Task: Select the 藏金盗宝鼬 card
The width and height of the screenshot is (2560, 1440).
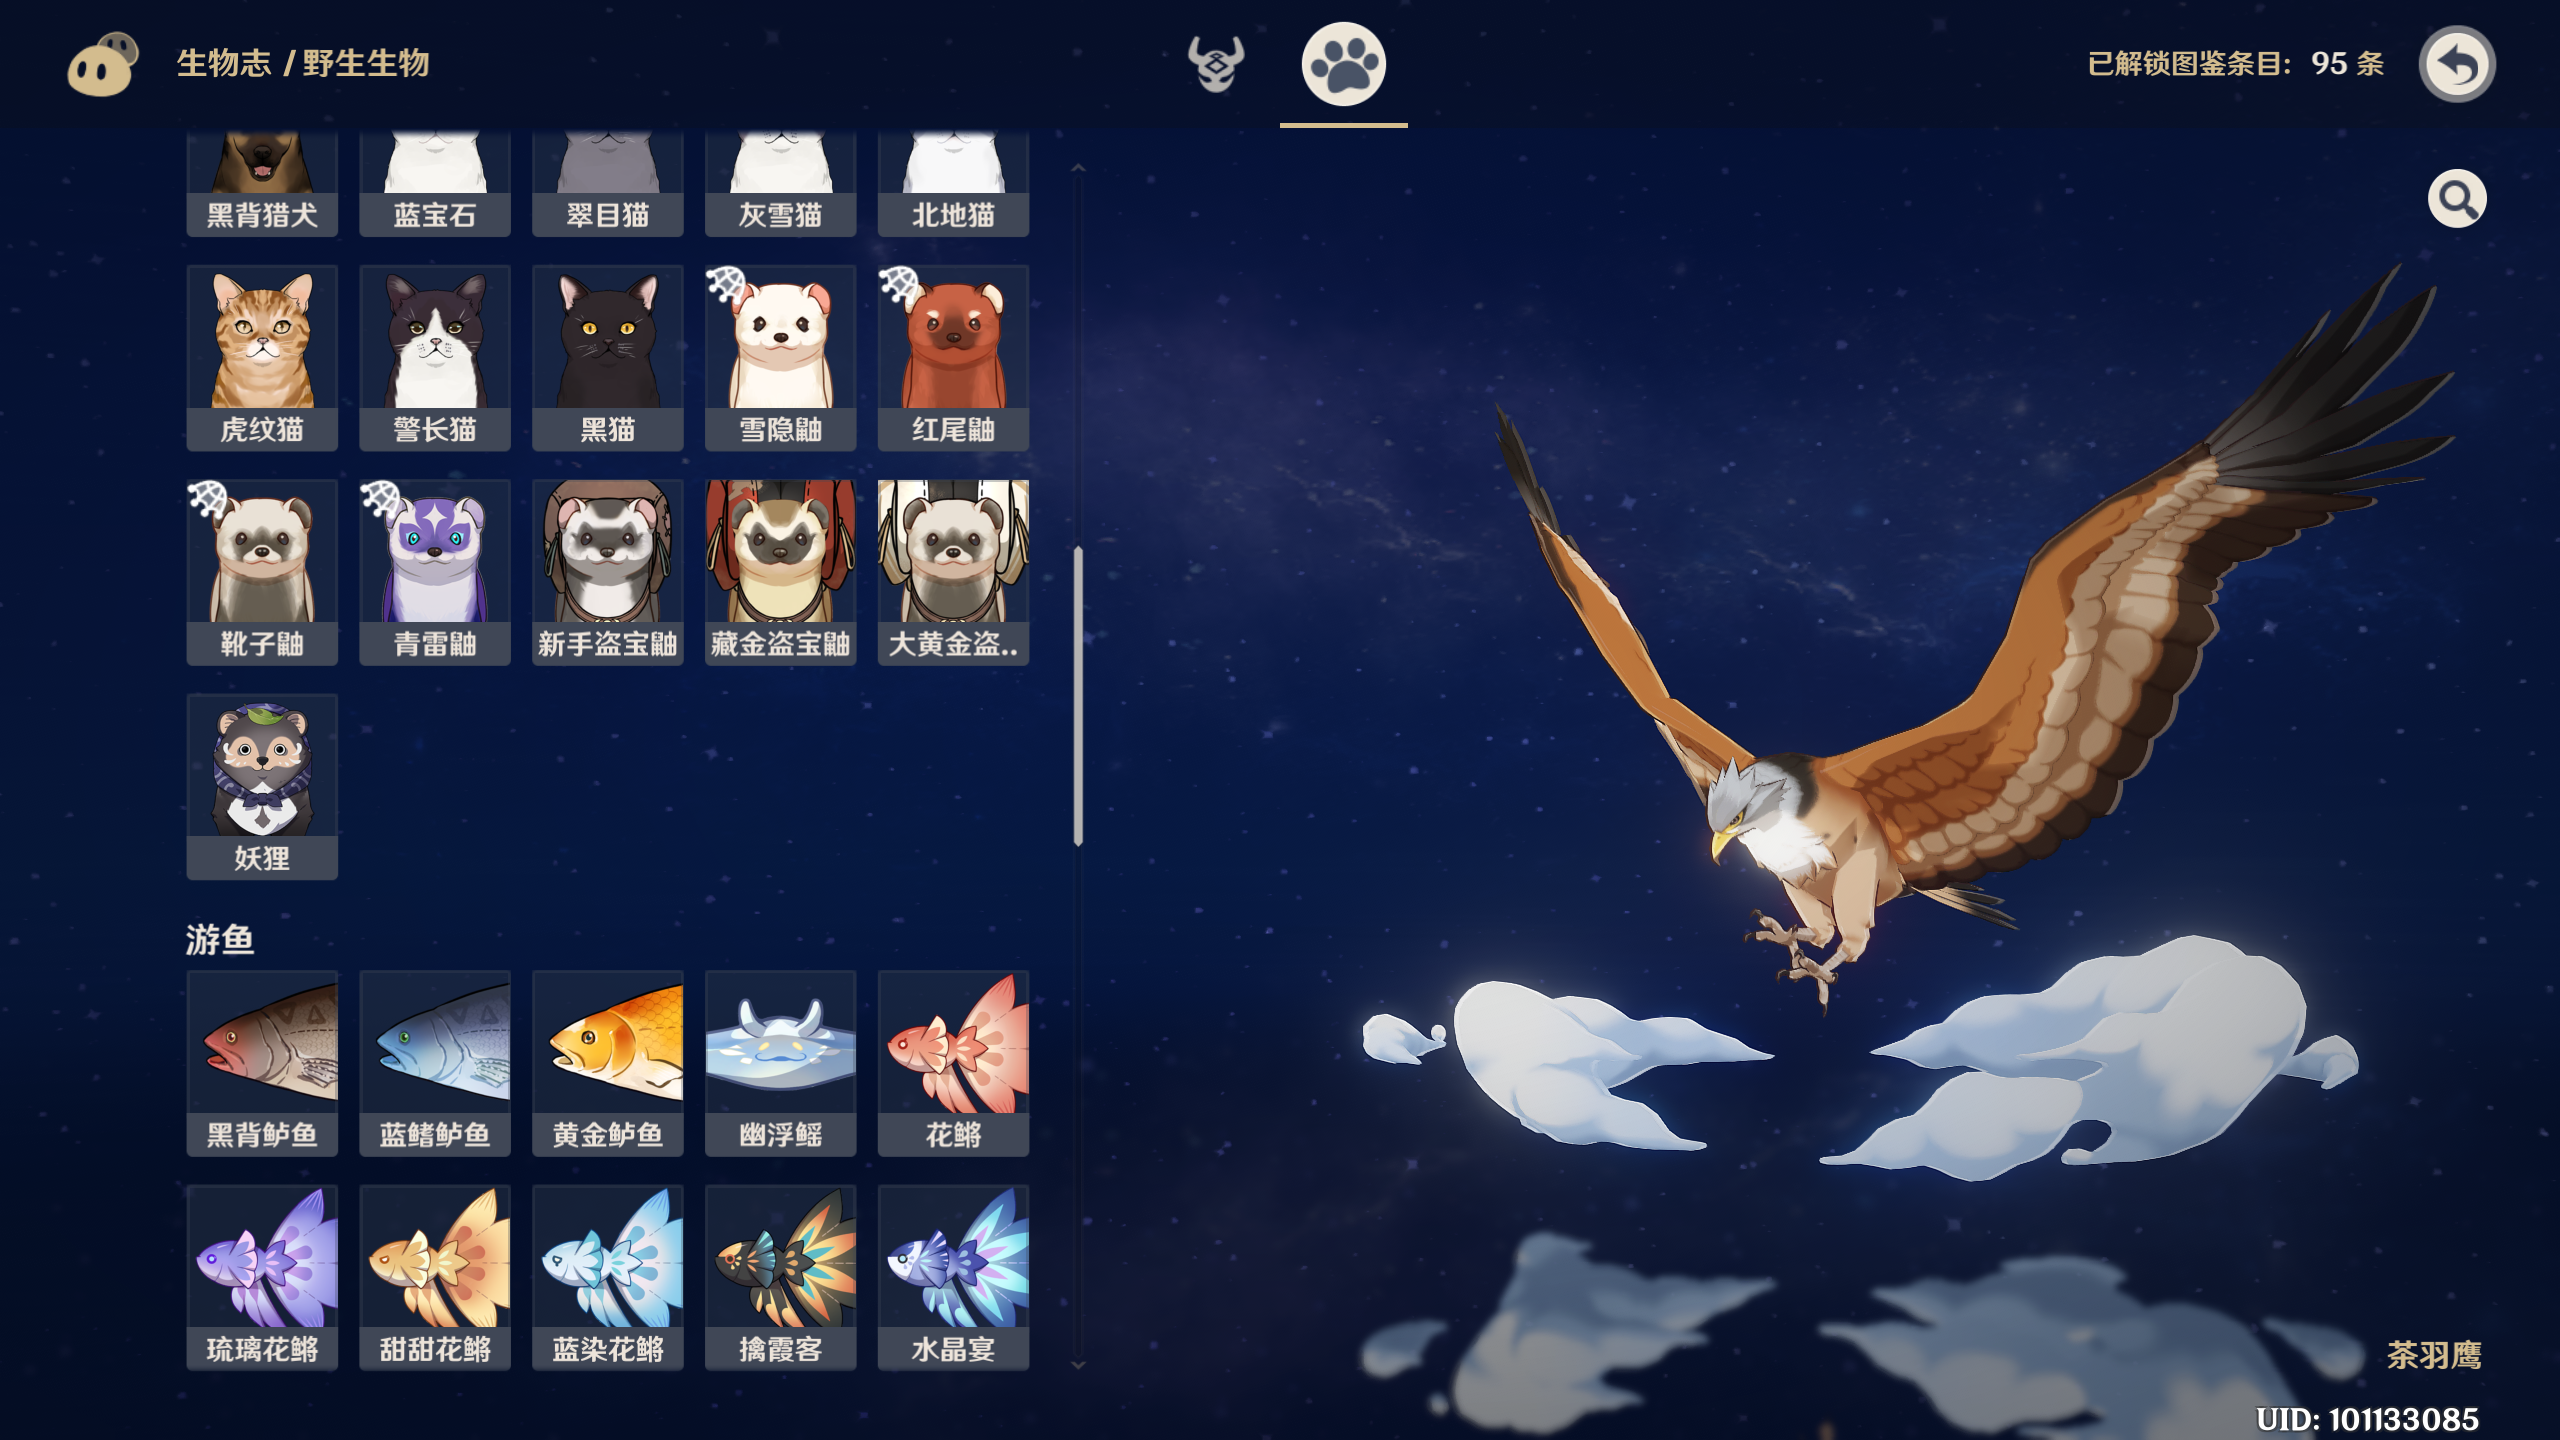Action: 781,573
